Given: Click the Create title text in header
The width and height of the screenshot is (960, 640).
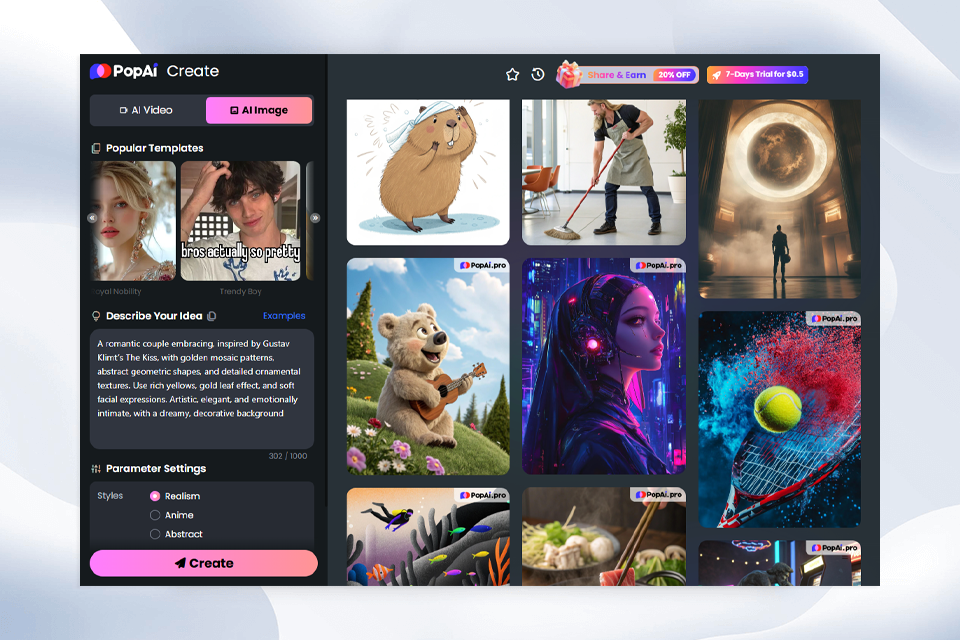Looking at the screenshot, I should tap(193, 71).
